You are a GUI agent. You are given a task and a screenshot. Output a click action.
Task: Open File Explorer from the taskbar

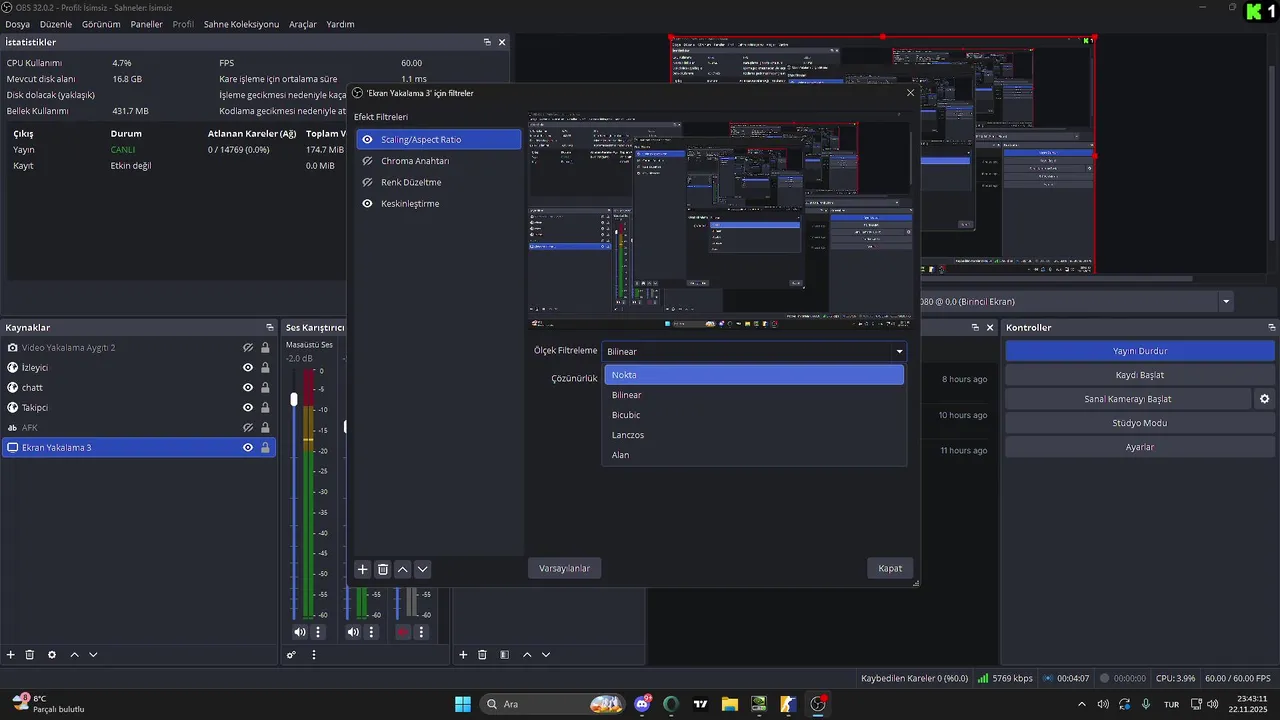(x=729, y=704)
